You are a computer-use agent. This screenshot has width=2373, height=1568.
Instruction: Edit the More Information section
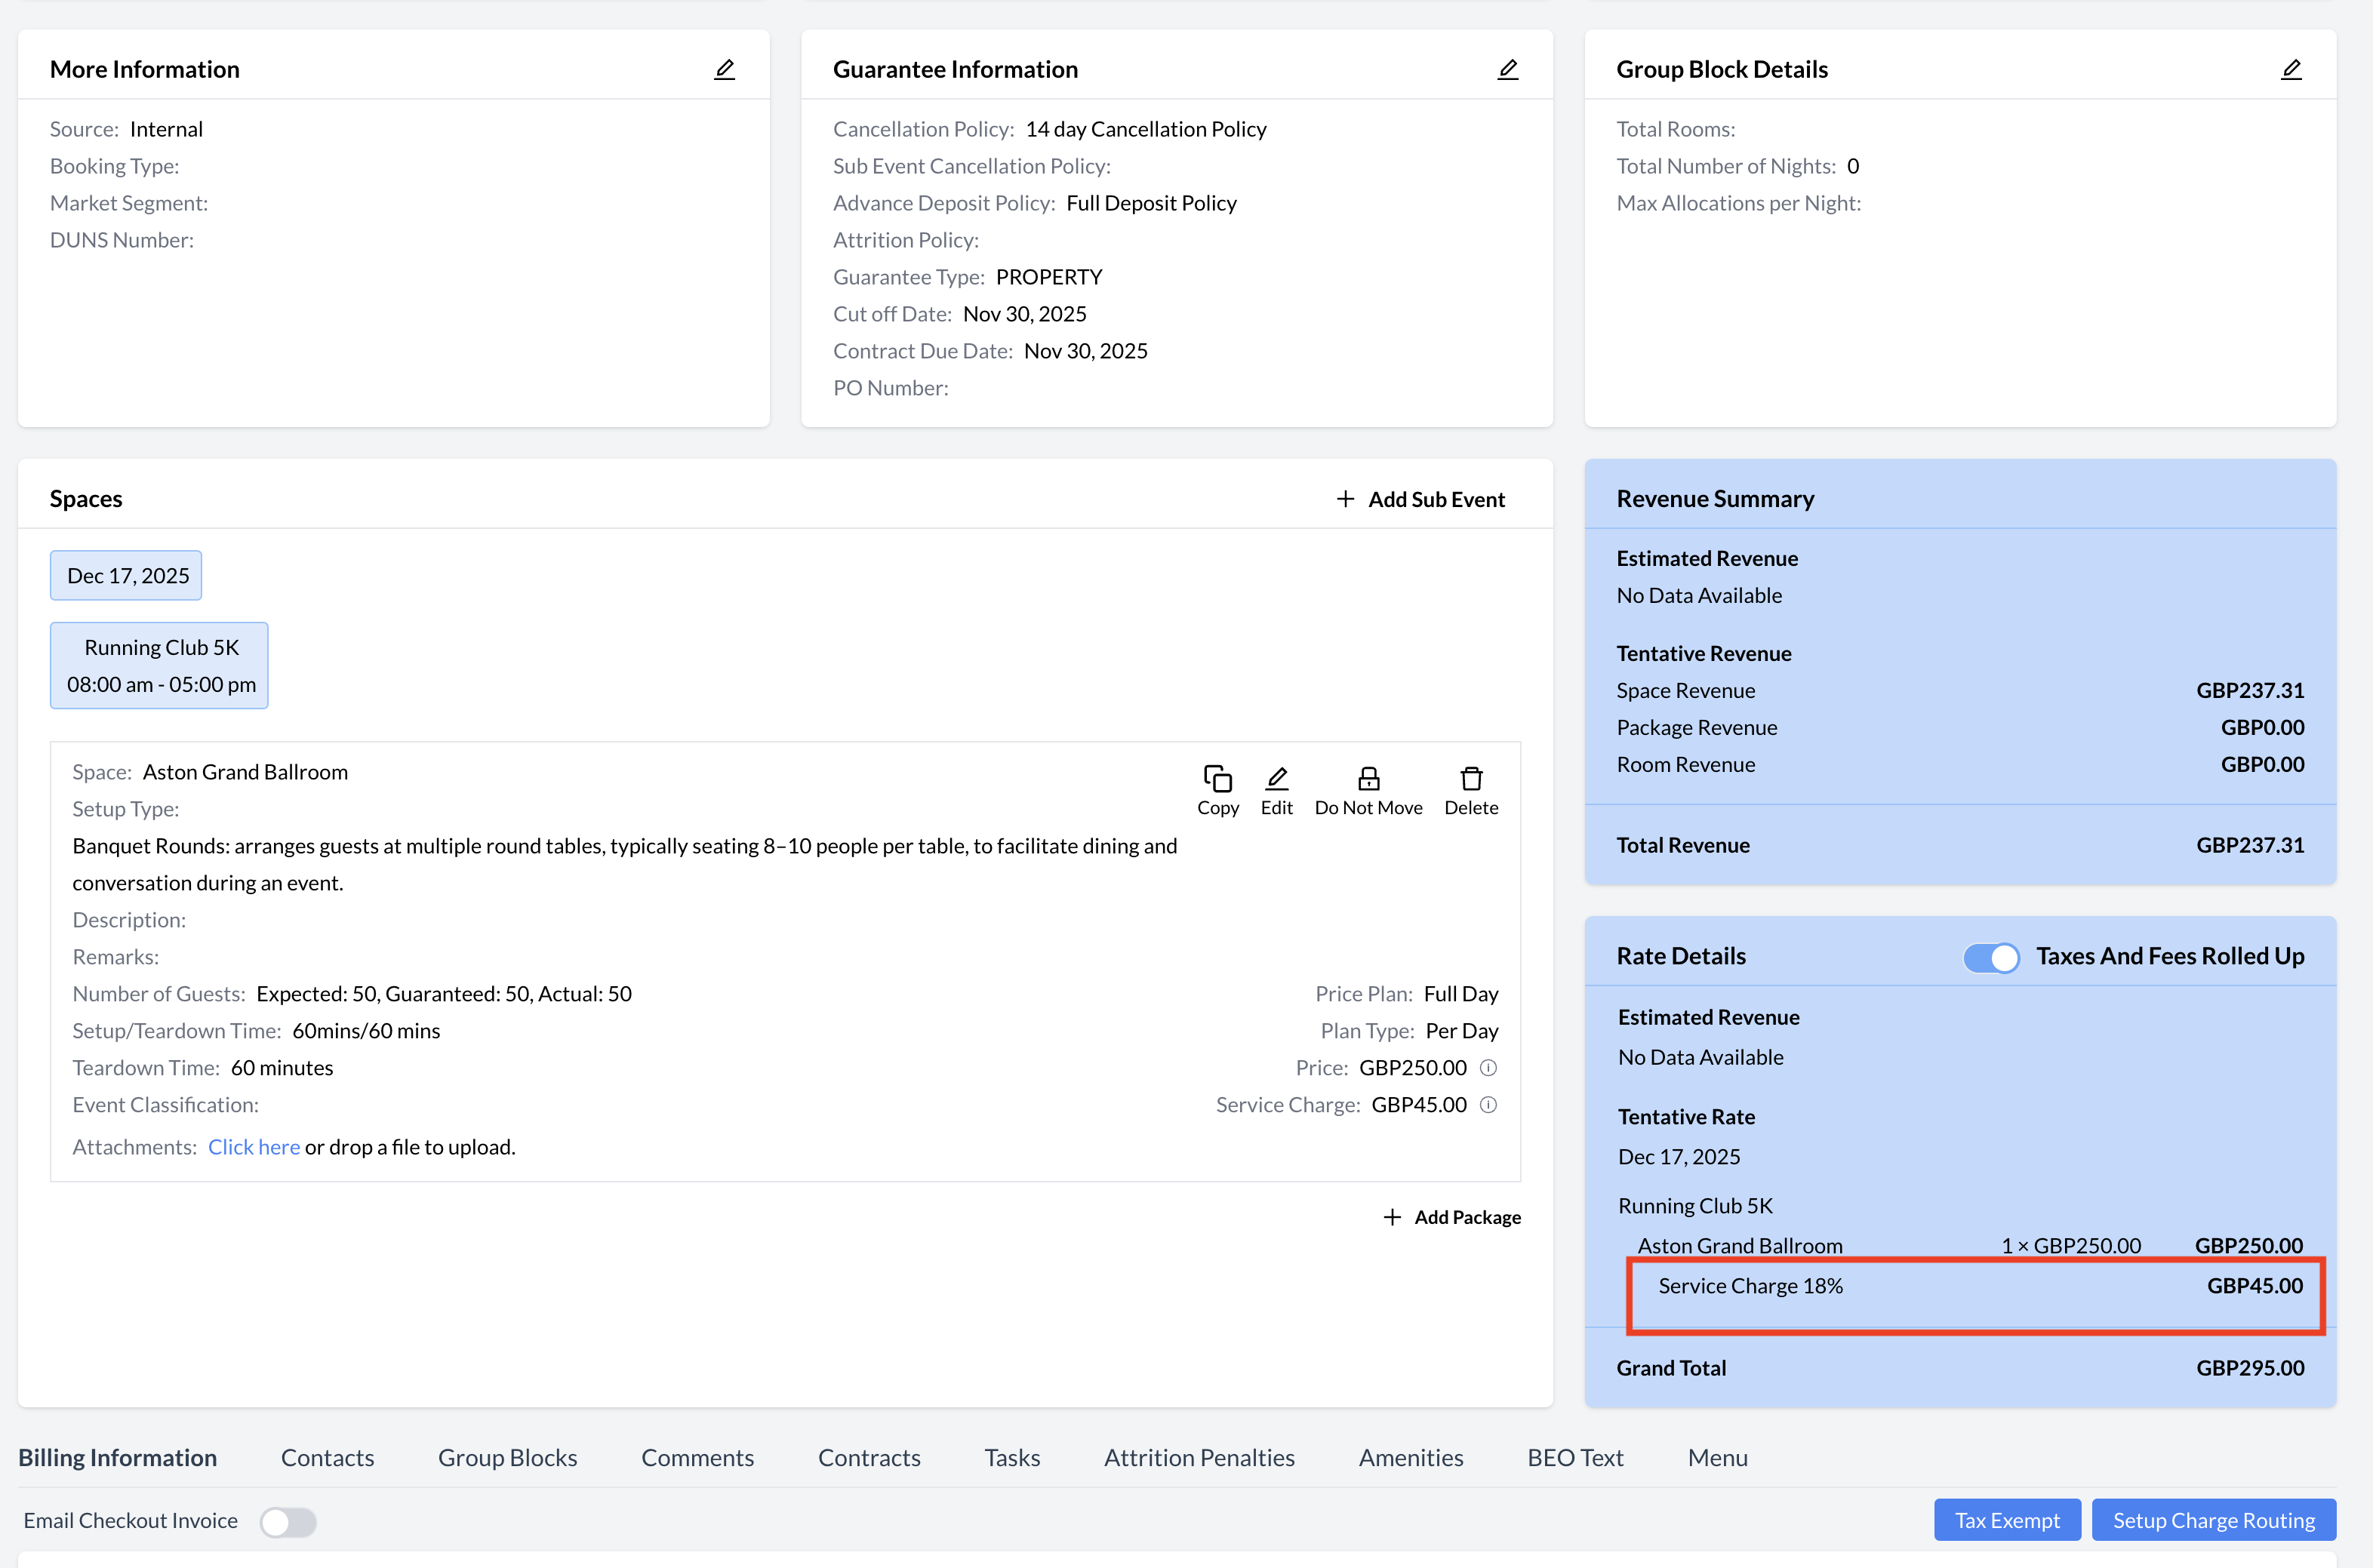[x=724, y=69]
